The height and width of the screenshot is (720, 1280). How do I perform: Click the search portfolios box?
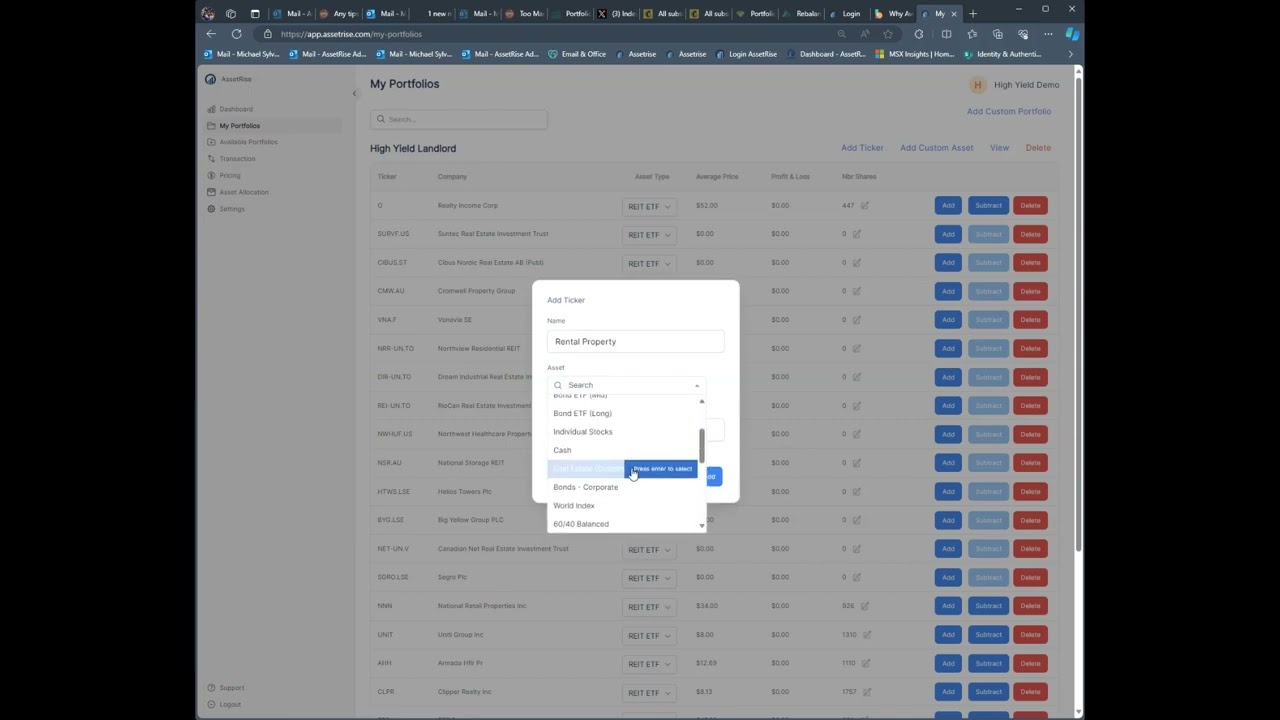[459, 119]
